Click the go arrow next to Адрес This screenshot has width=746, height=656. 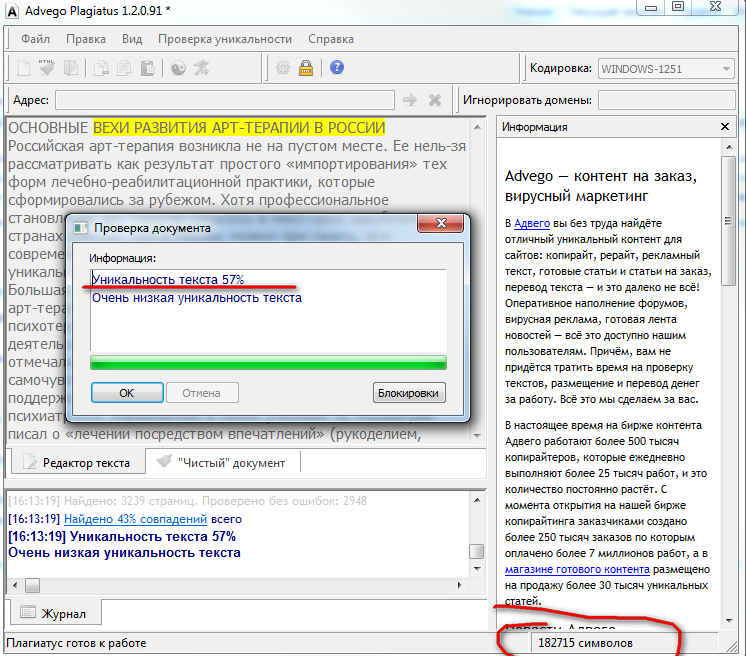tap(410, 100)
